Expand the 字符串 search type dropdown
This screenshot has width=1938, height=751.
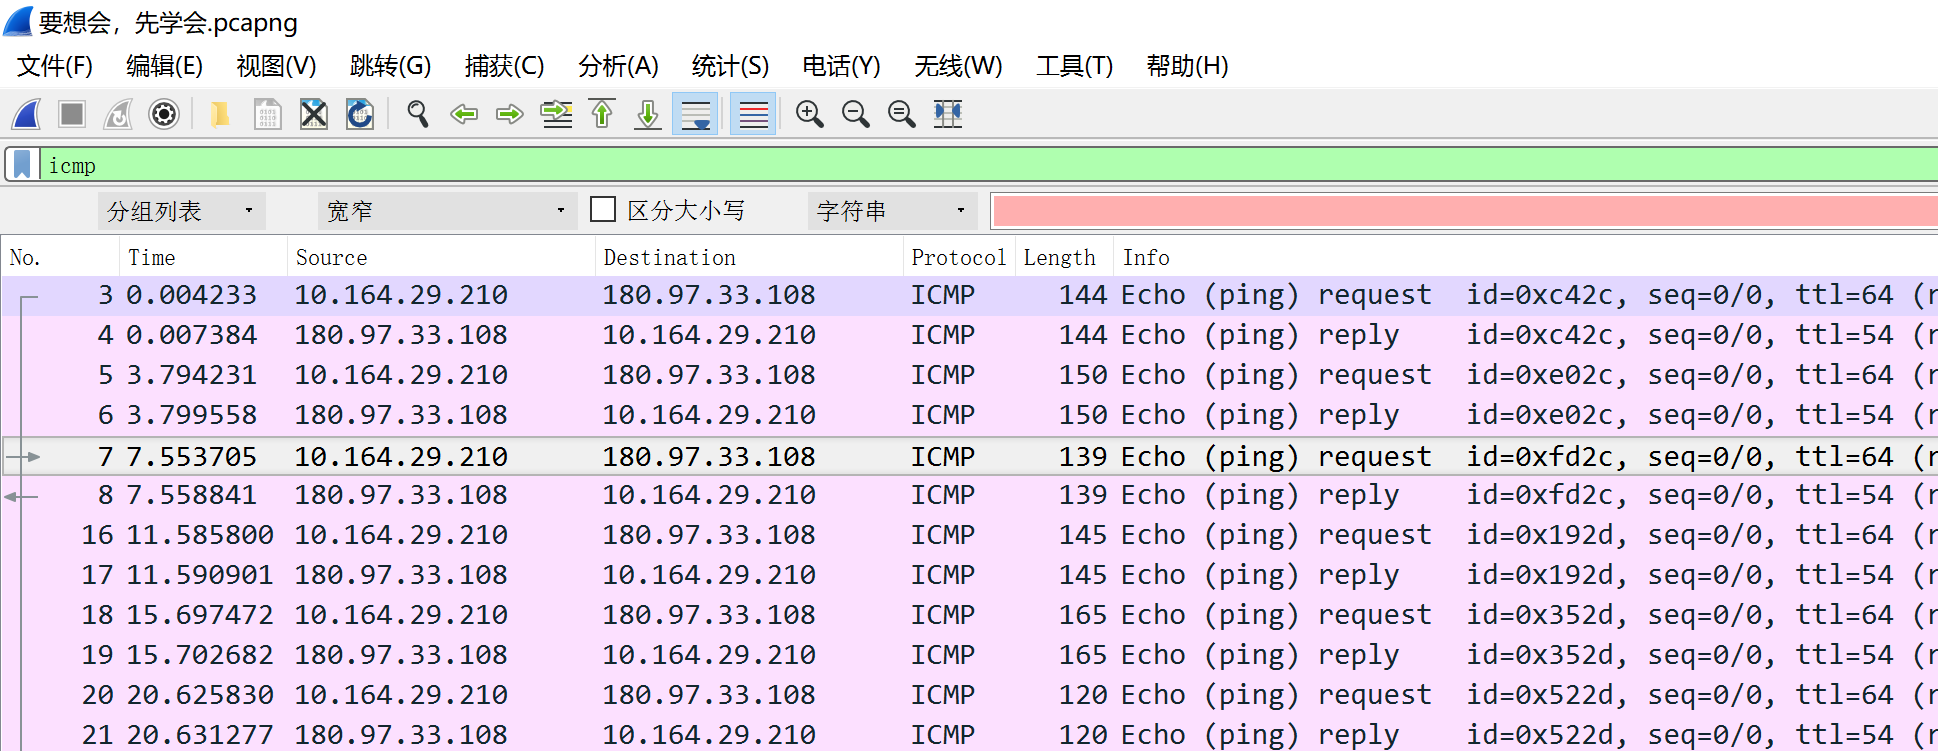coord(892,211)
